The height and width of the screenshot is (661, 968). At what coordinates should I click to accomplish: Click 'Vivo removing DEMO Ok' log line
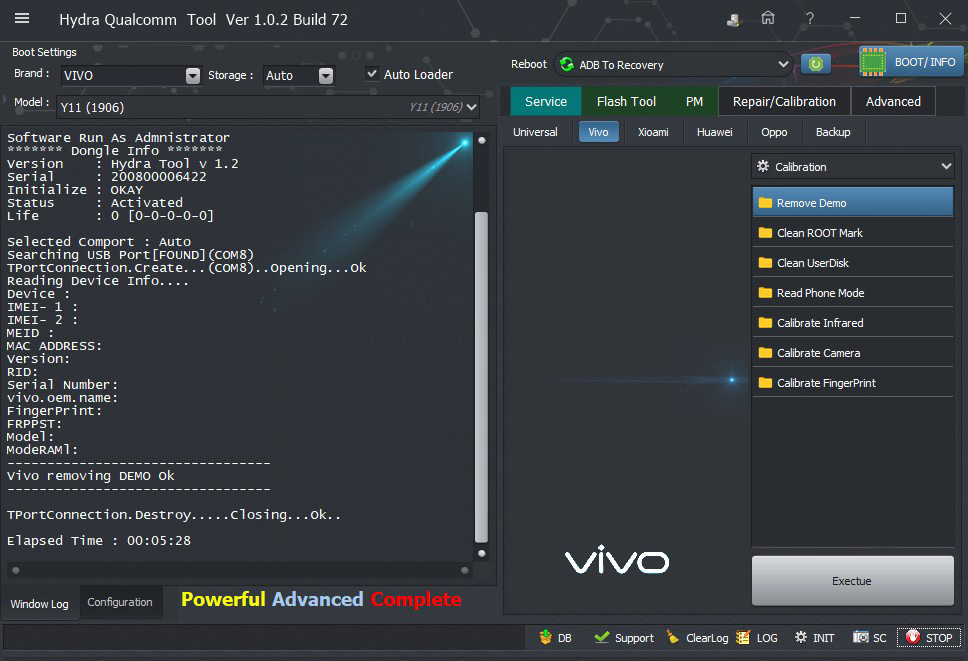pos(91,476)
